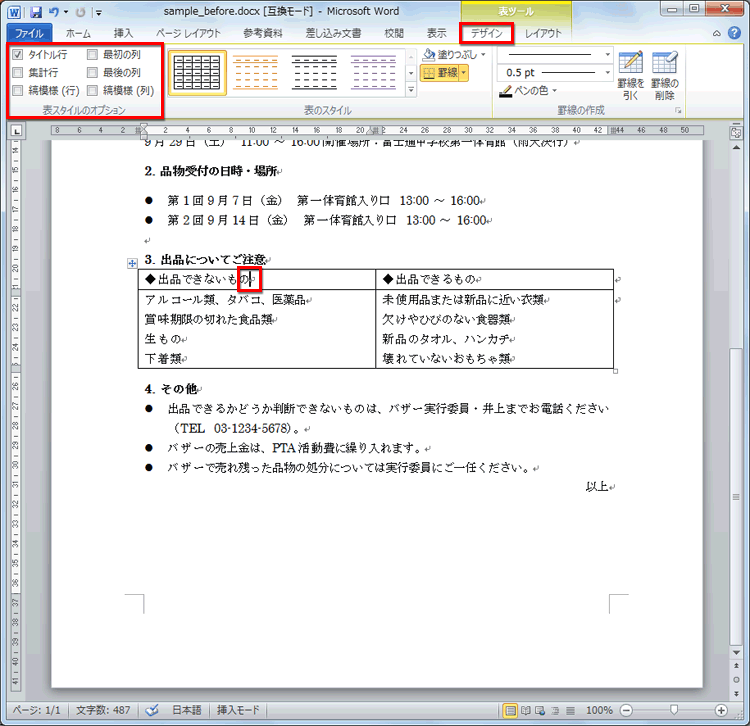Enable the 縞模様 (行) checkbox

point(18,90)
